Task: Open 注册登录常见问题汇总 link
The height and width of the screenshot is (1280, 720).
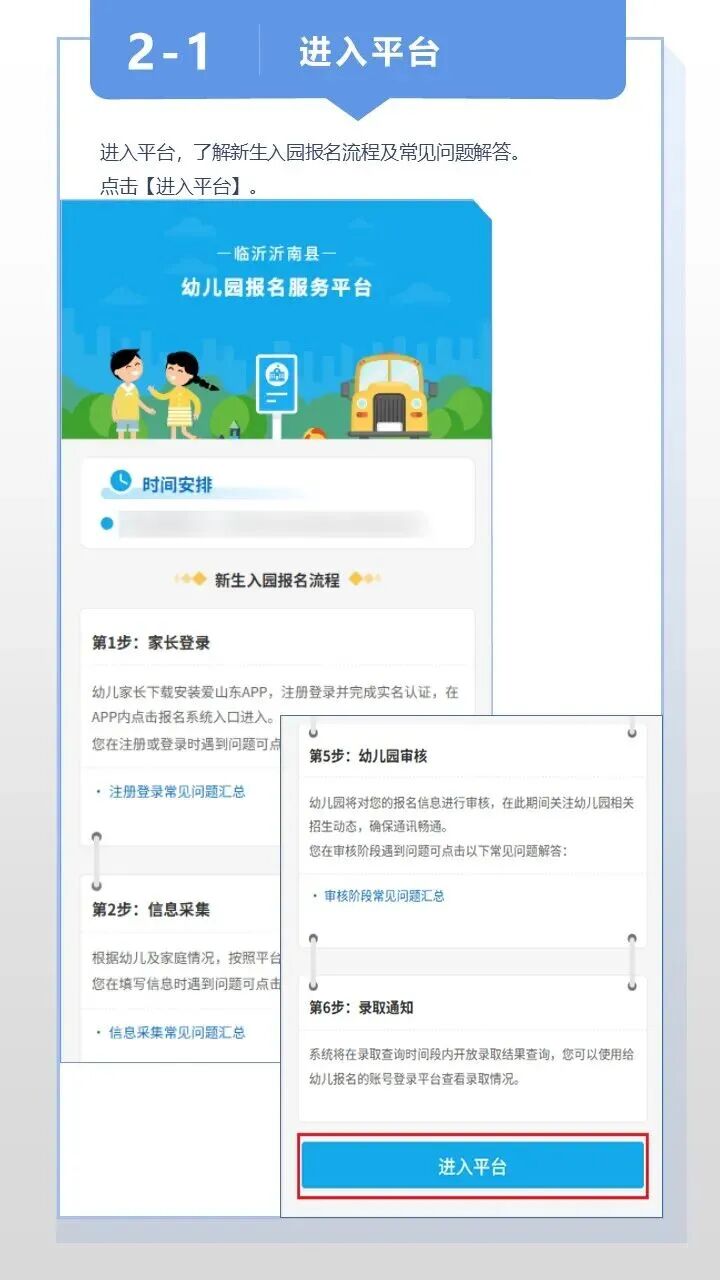Action: click(176, 791)
